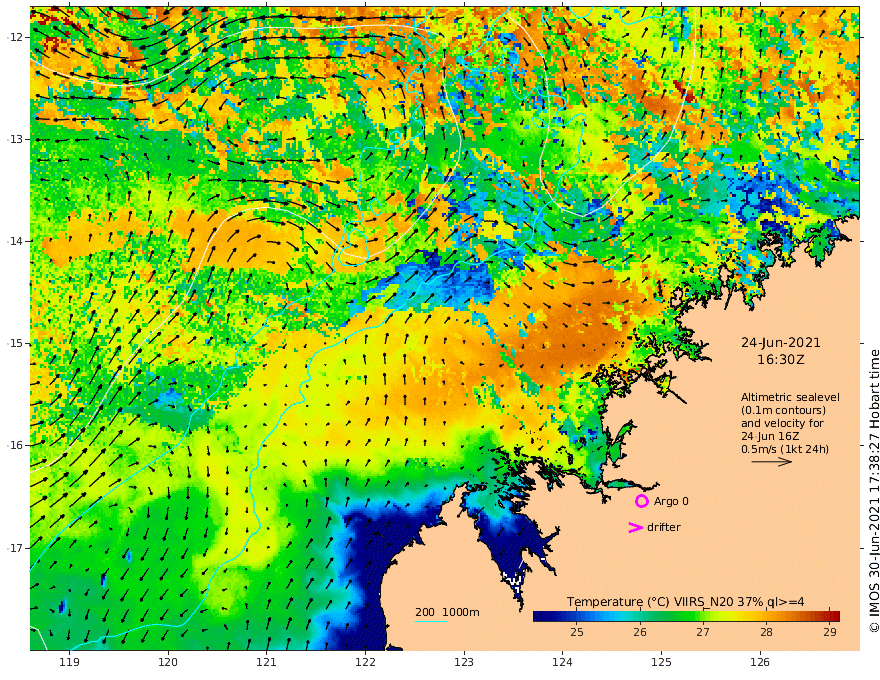The width and height of the screenshot is (880, 680).
Task: Click the longitude axis label 120
Action: pyautogui.click(x=168, y=662)
